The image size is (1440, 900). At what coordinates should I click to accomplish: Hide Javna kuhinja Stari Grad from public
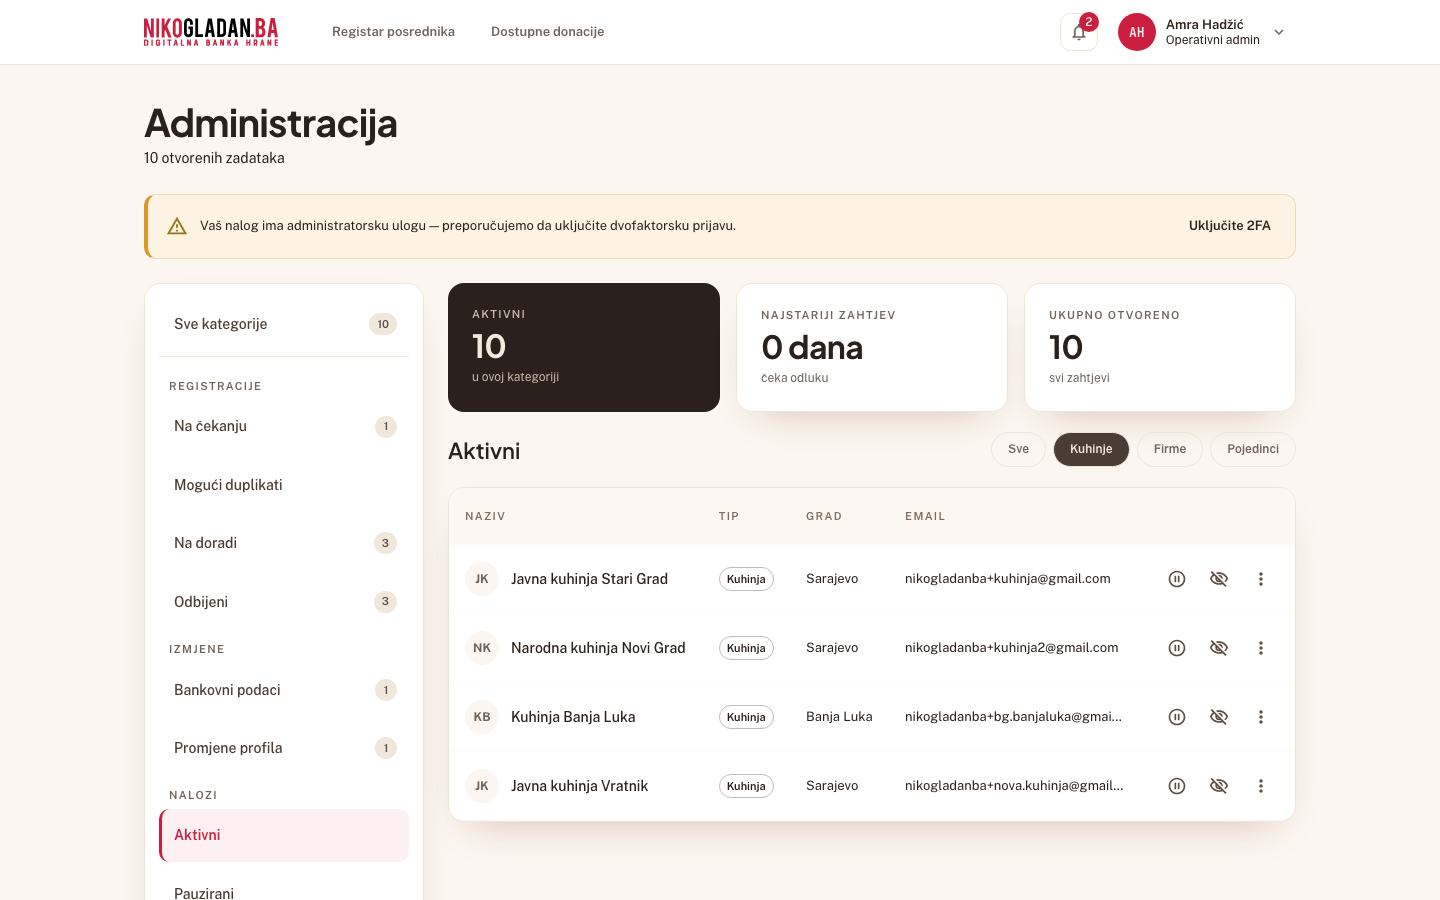1219,579
